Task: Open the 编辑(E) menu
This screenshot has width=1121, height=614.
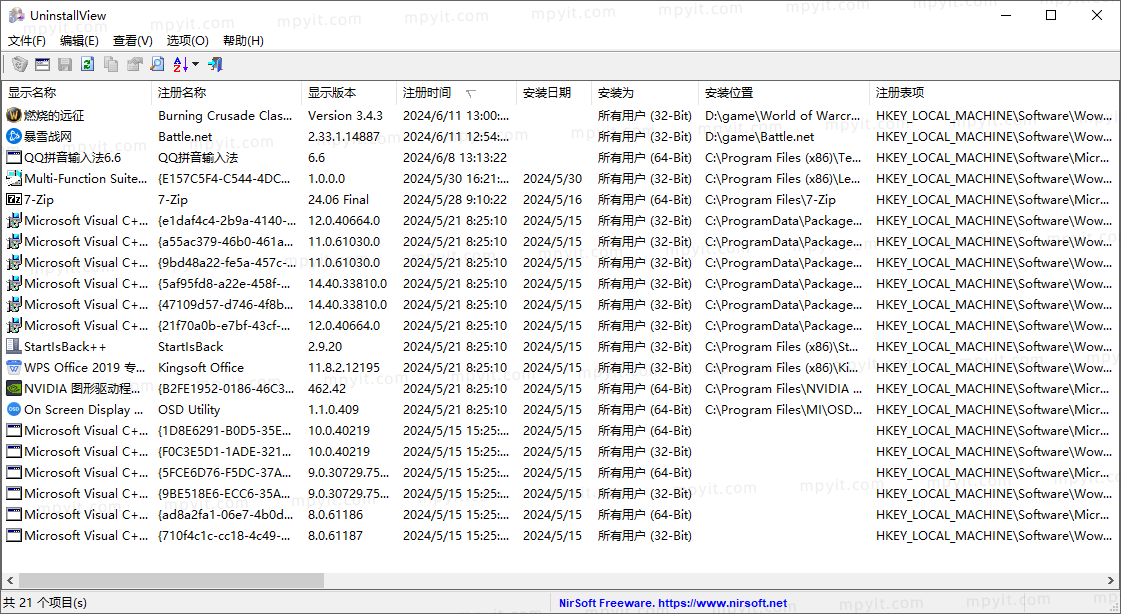Action: point(79,41)
